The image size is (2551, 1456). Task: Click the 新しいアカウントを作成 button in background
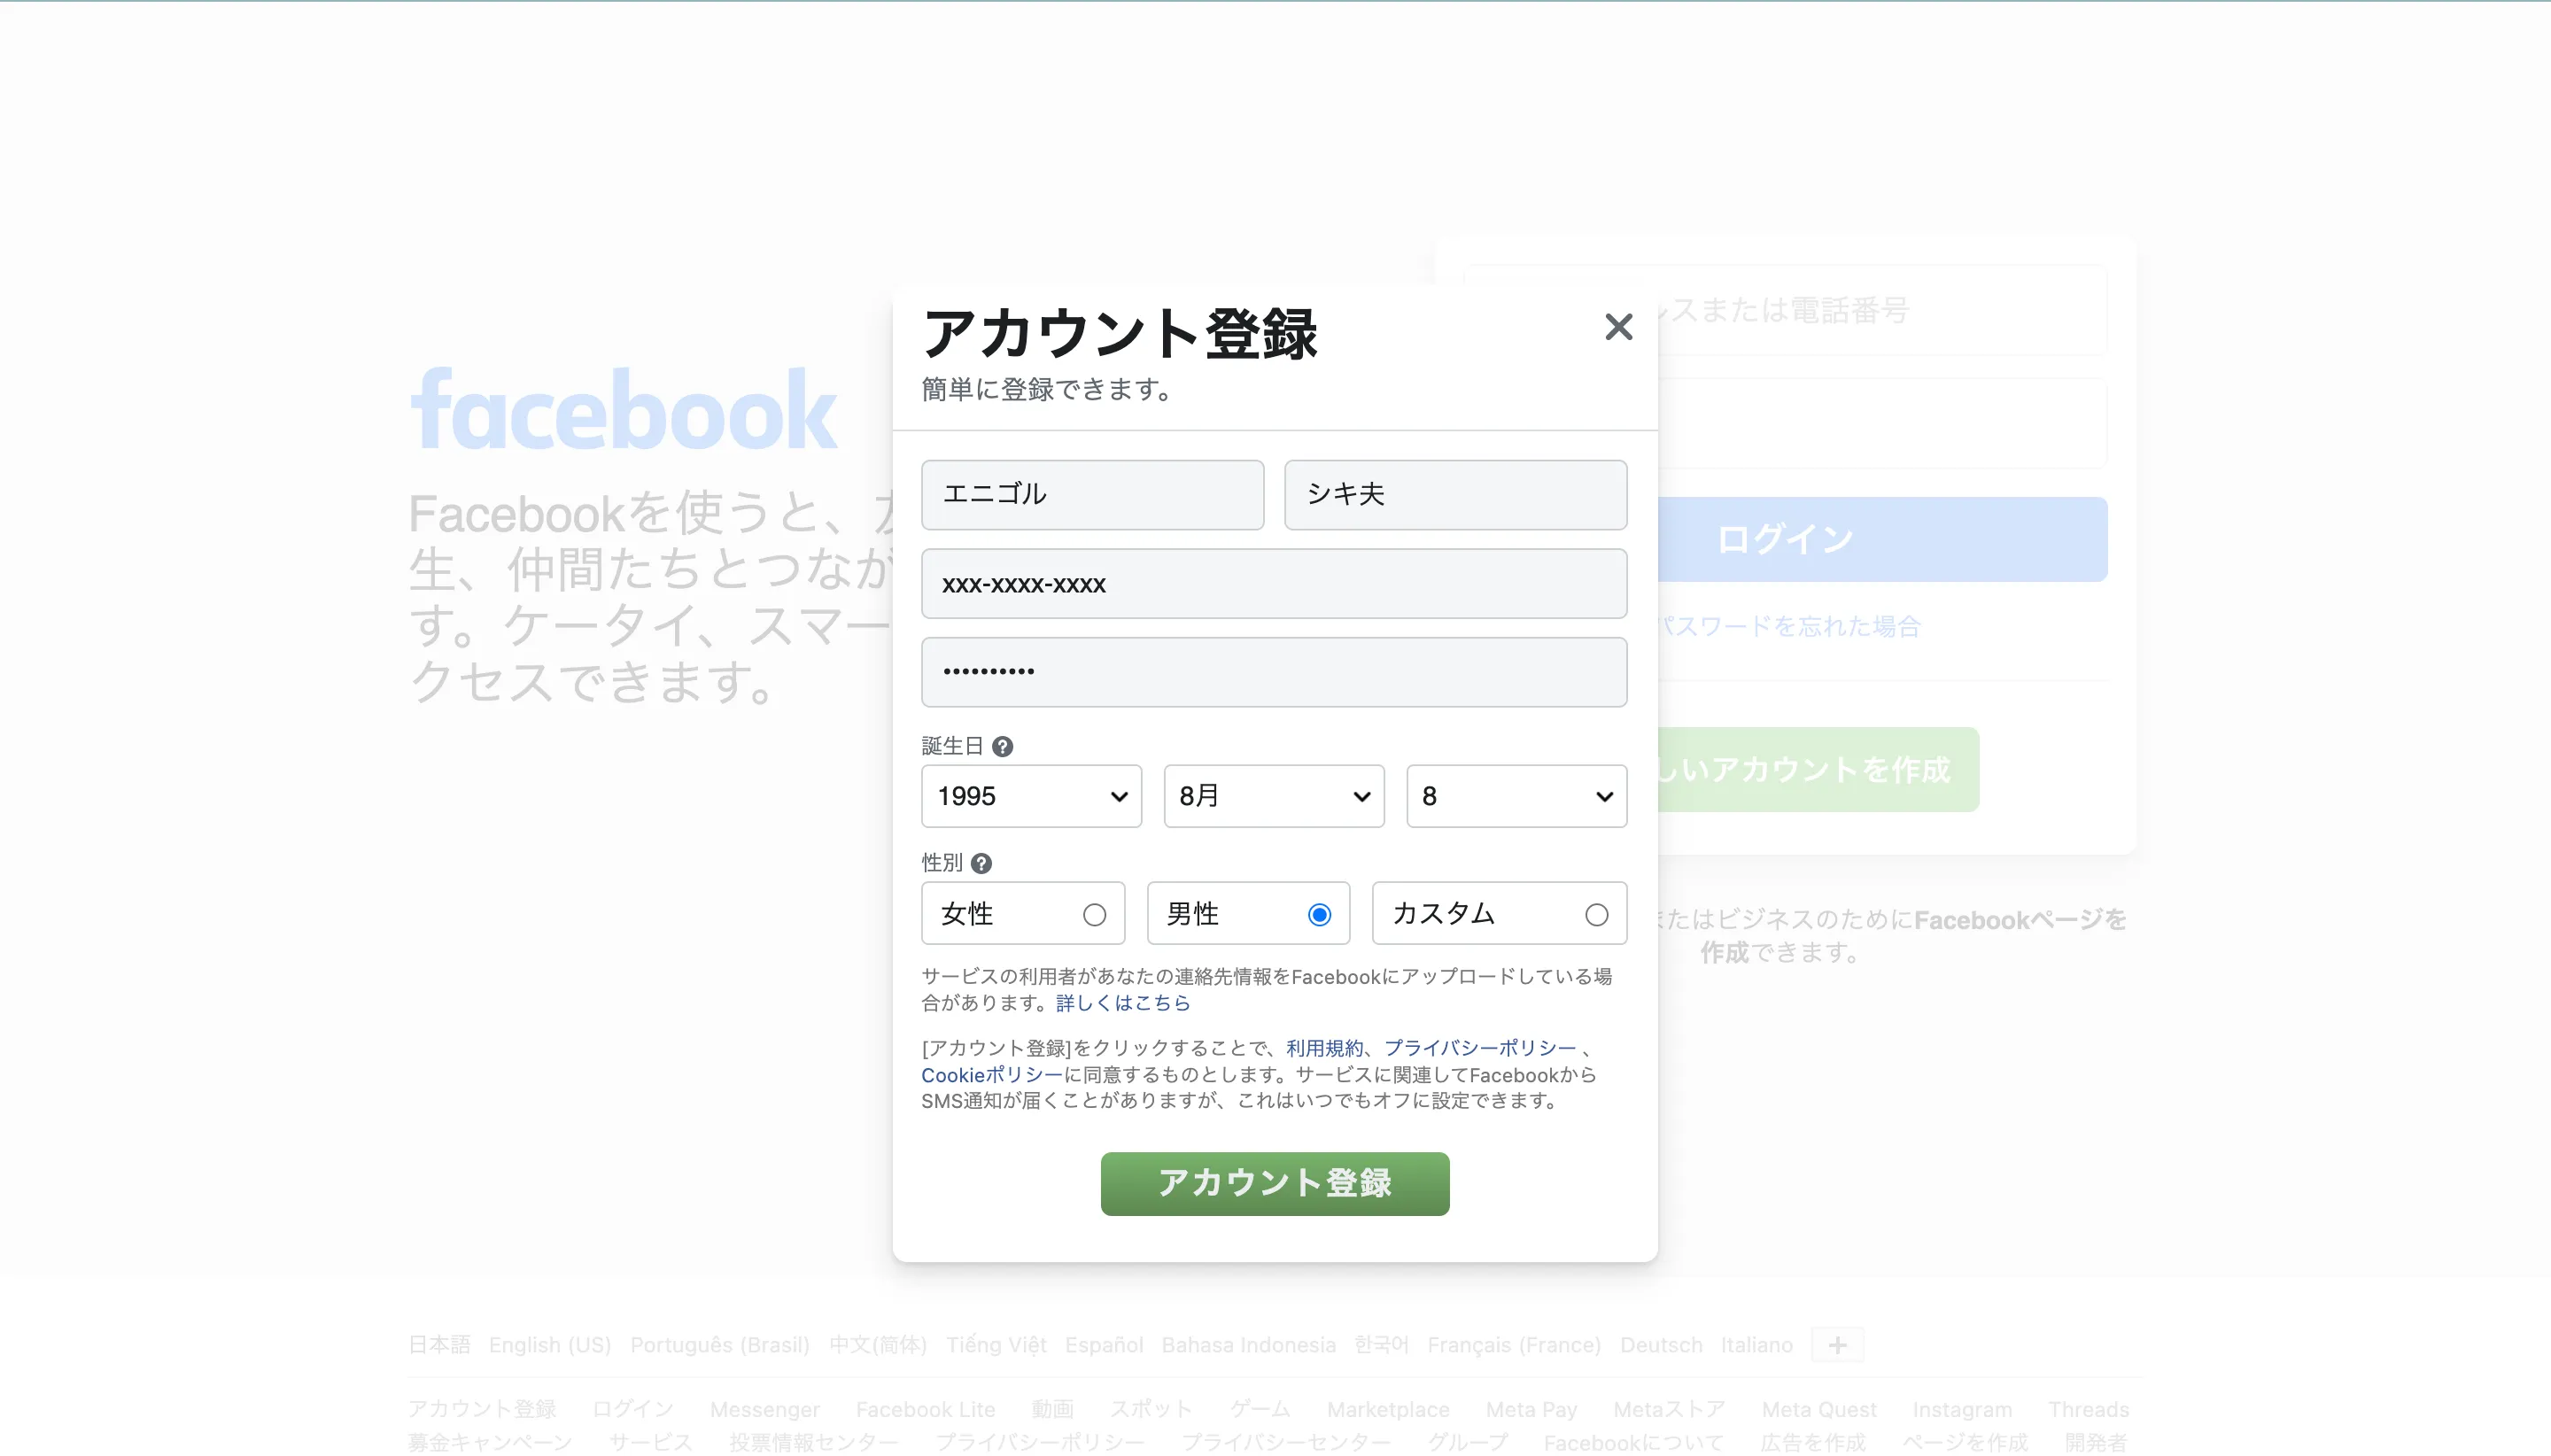(1818, 769)
